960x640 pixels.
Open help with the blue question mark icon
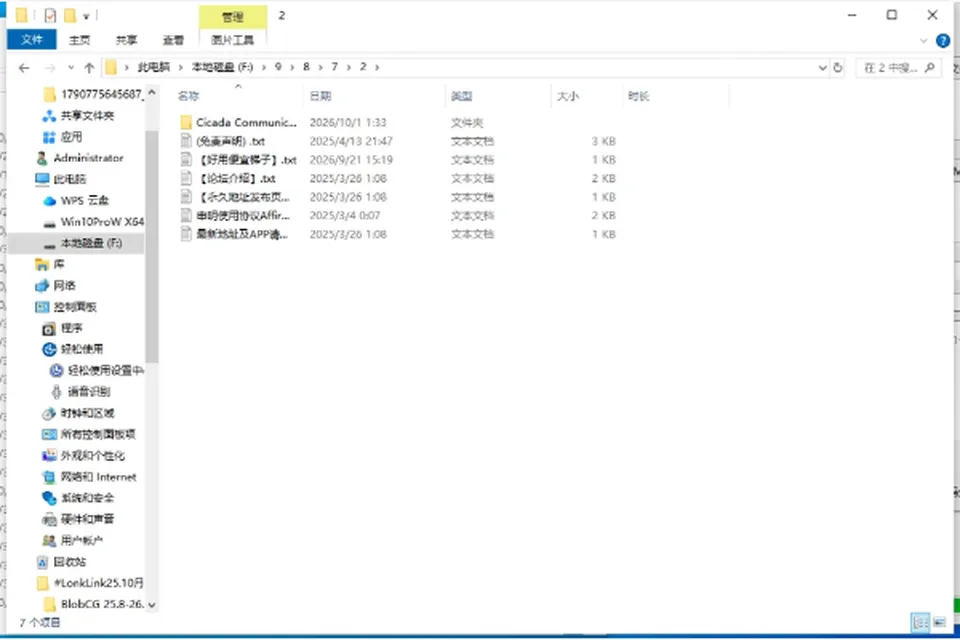tap(943, 41)
